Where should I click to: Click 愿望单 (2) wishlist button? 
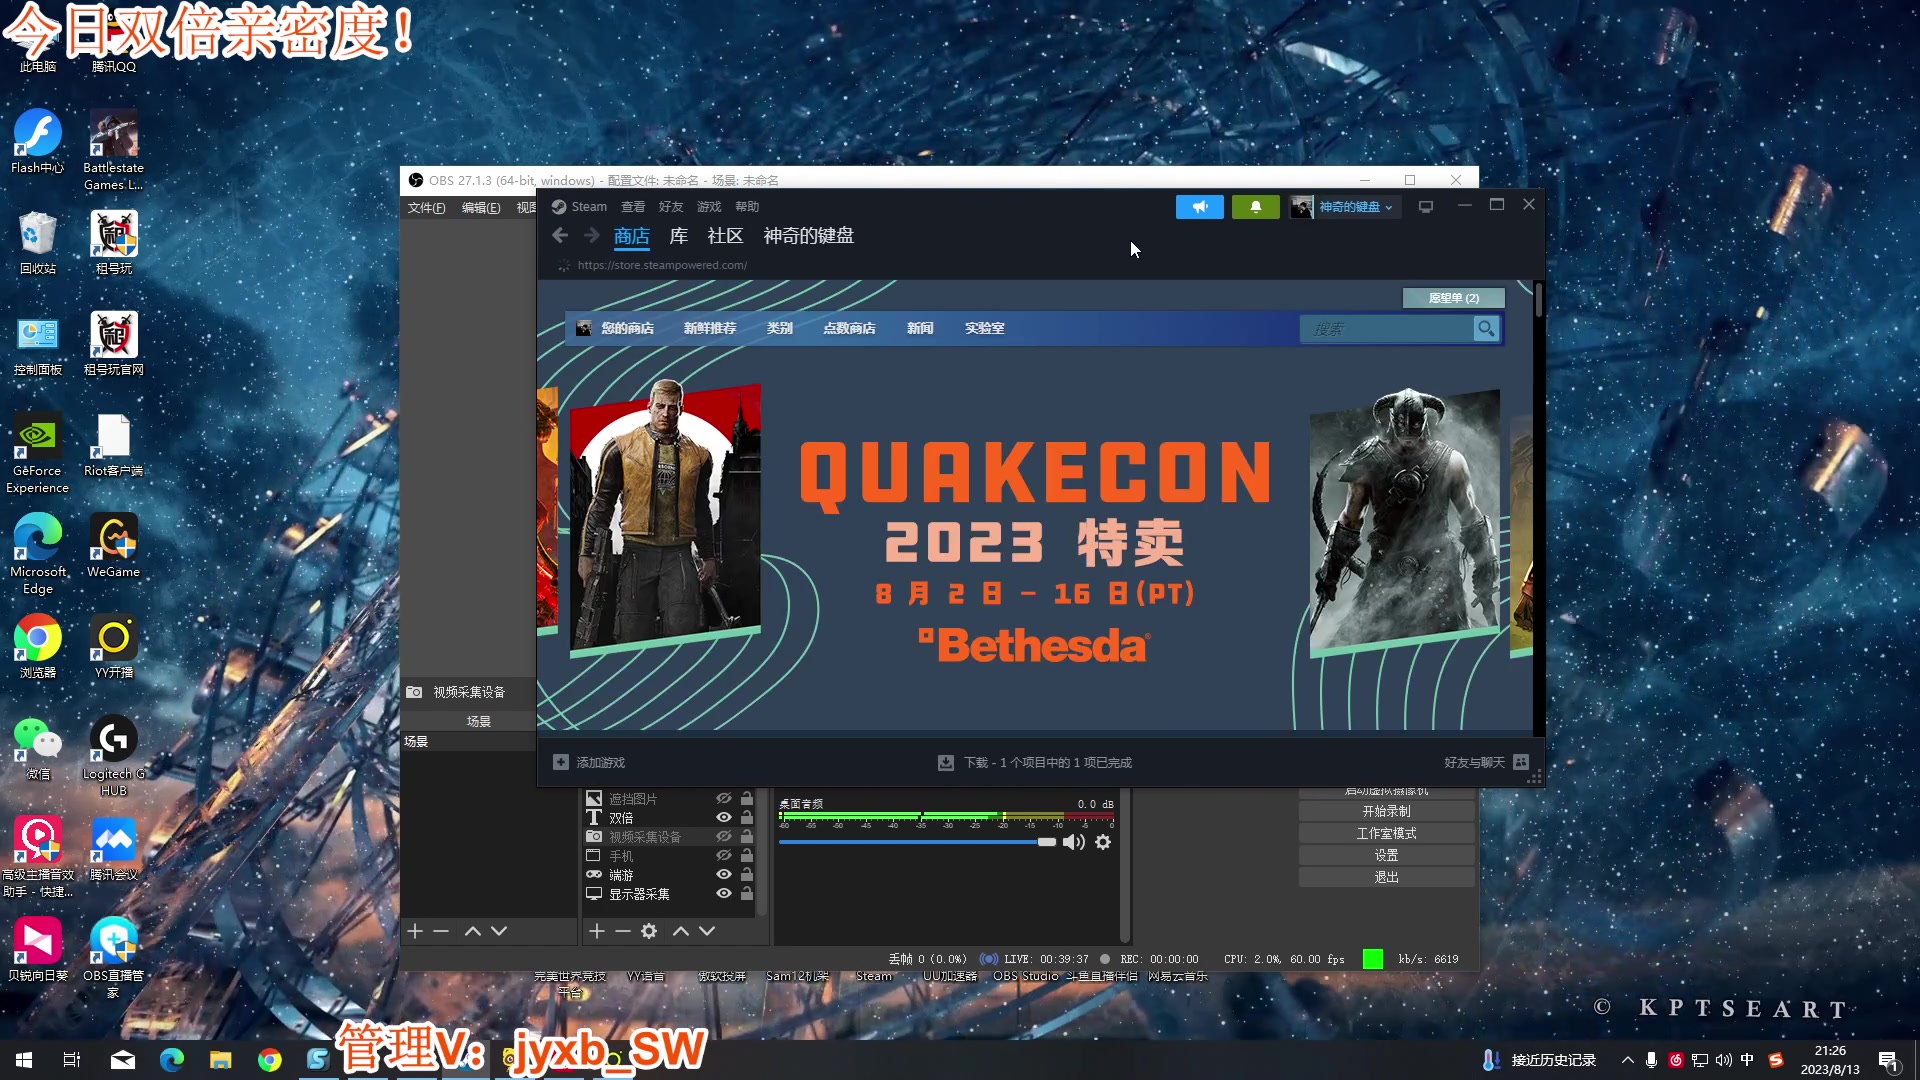(1454, 298)
